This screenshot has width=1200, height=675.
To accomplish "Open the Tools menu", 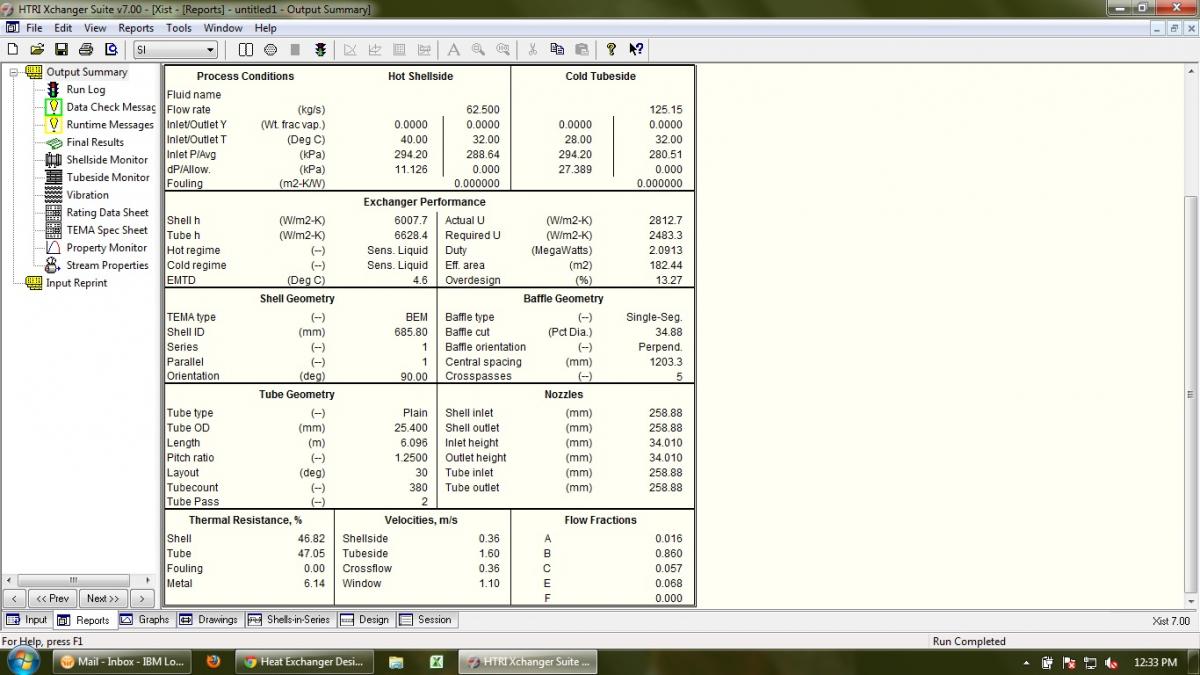I will pyautogui.click(x=179, y=28).
